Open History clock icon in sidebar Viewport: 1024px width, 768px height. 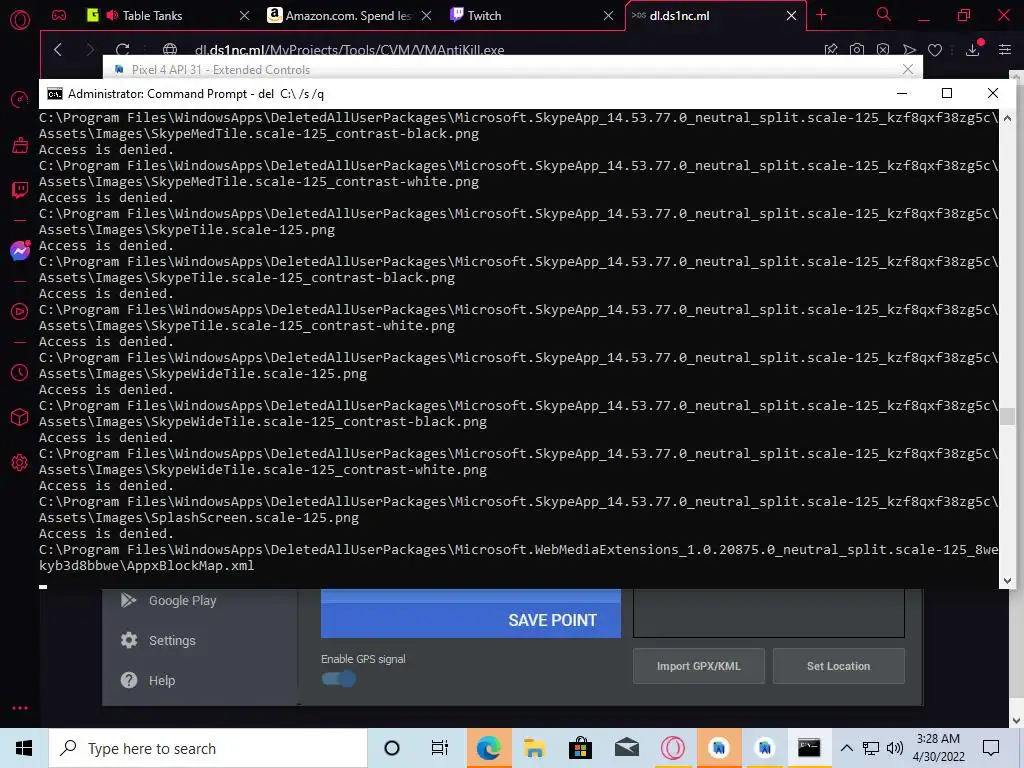20,372
